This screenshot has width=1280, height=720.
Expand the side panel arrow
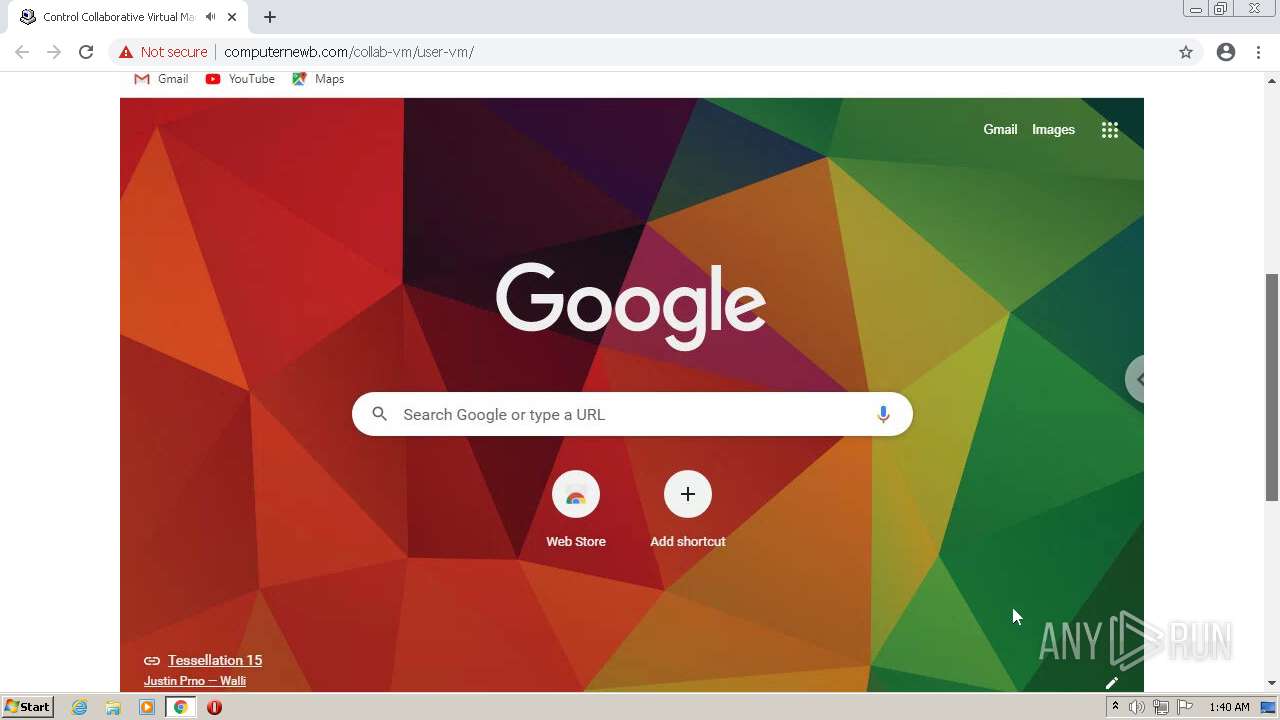1137,379
